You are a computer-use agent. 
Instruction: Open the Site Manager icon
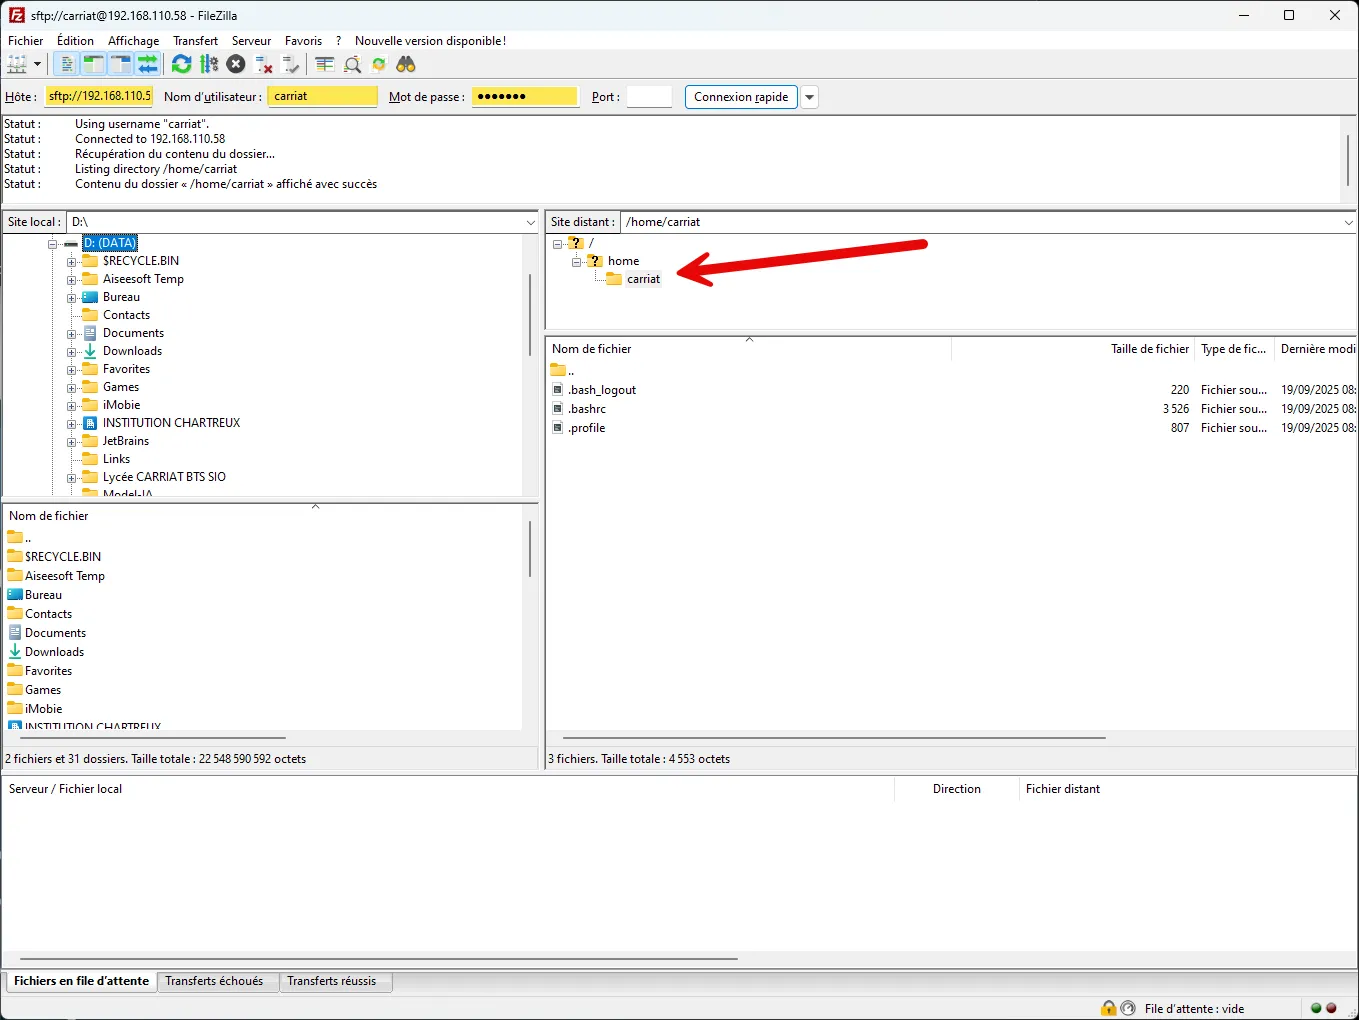click(x=17, y=64)
